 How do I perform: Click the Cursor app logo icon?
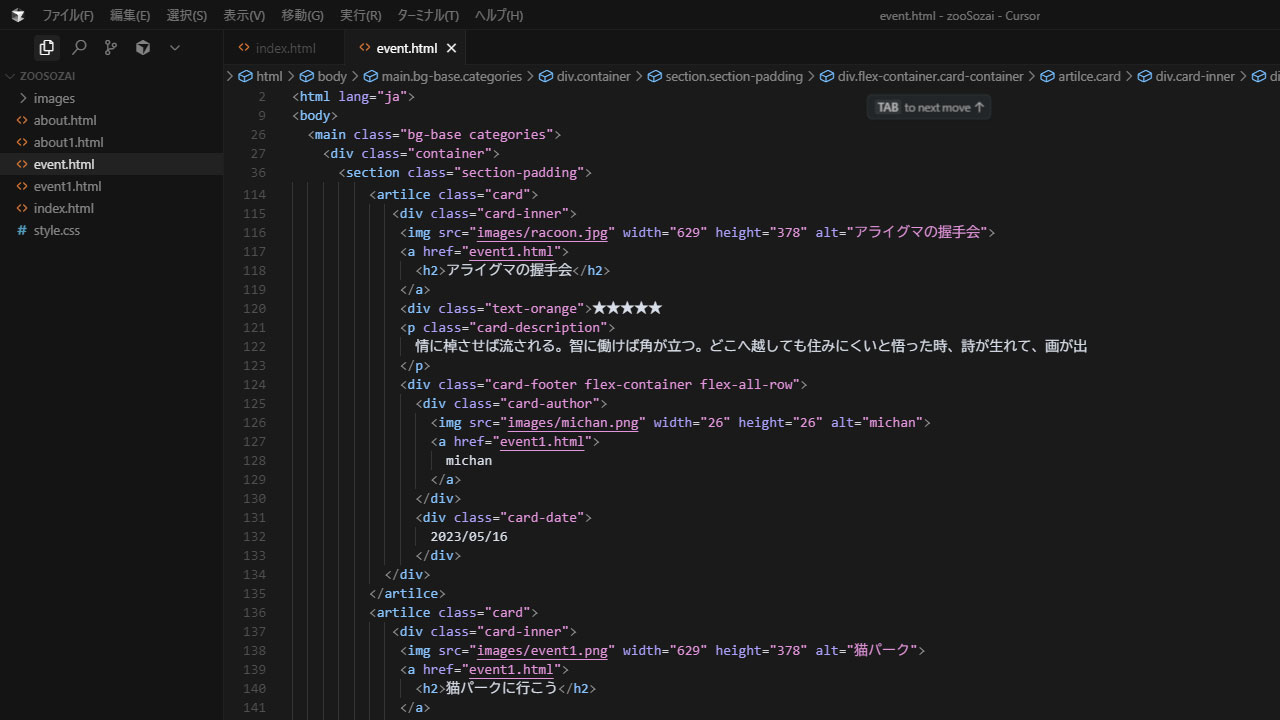pyautogui.click(x=17, y=15)
